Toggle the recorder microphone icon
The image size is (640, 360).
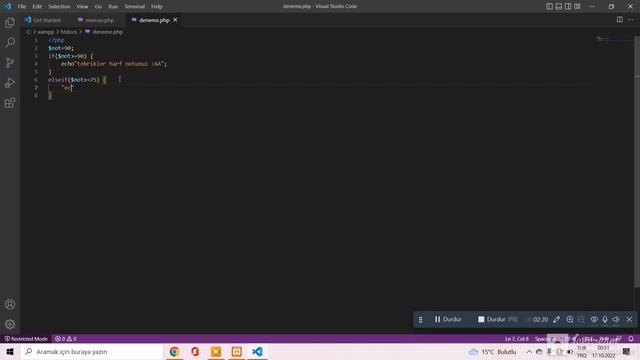[605, 319]
